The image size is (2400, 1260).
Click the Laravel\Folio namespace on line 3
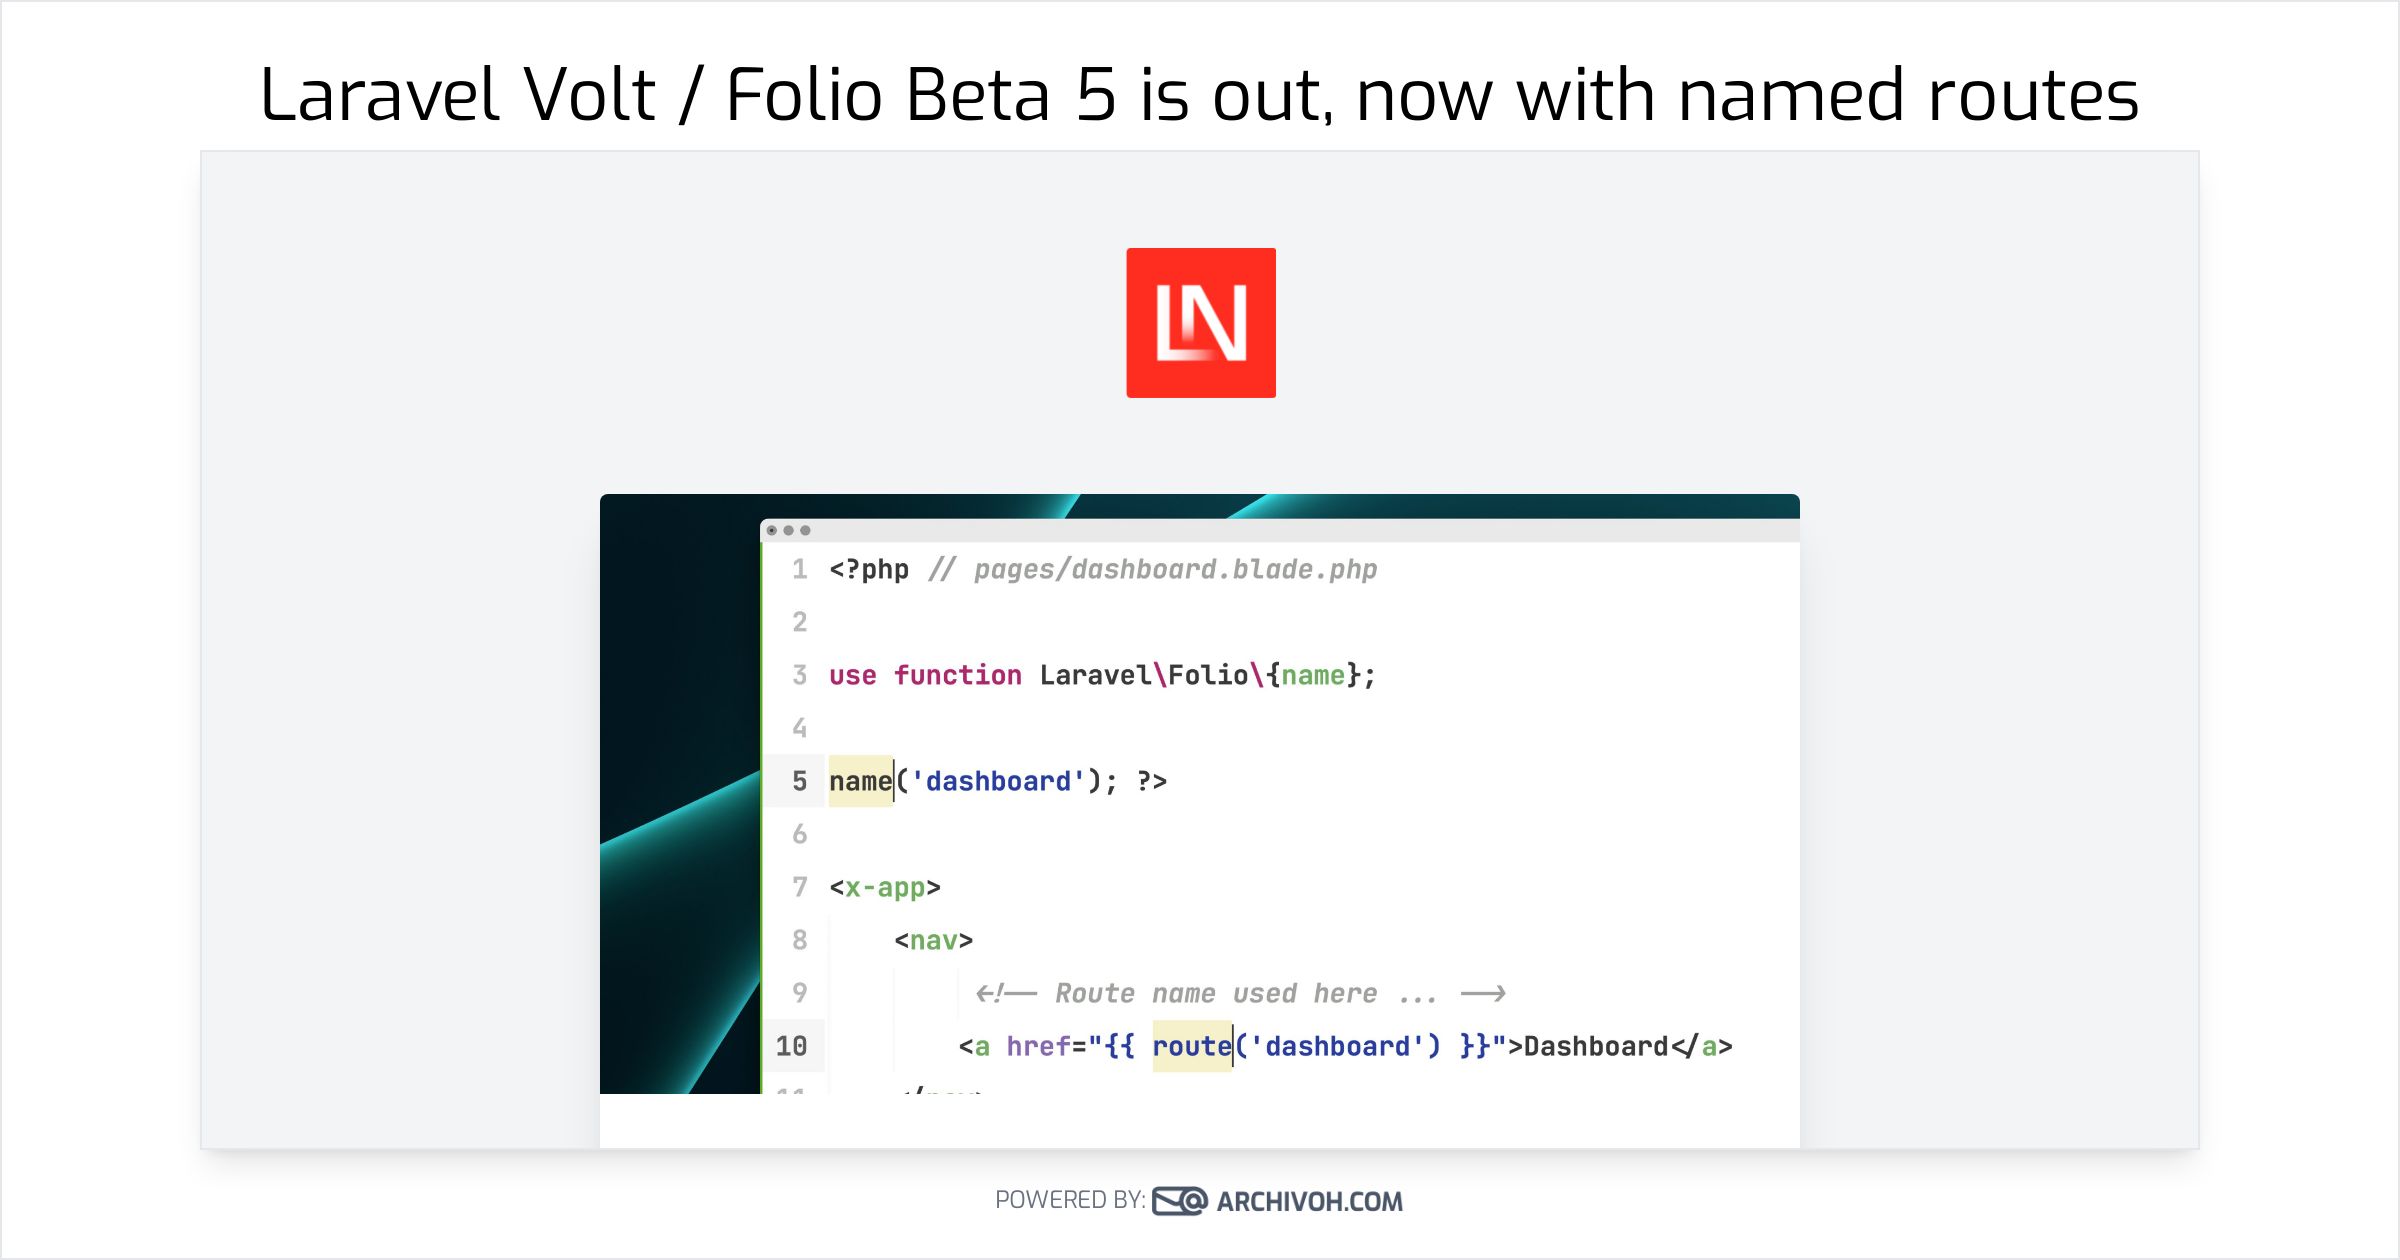pos(1143,675)
